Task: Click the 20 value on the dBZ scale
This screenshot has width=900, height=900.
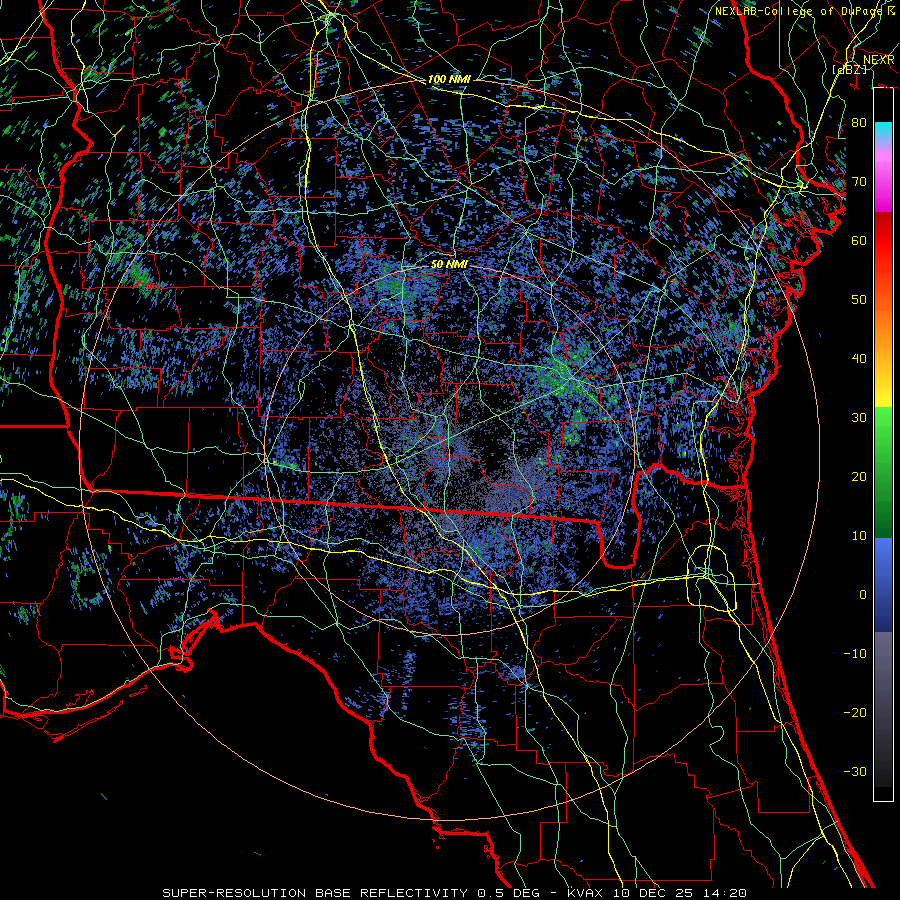Action: [x=859, y=476]
